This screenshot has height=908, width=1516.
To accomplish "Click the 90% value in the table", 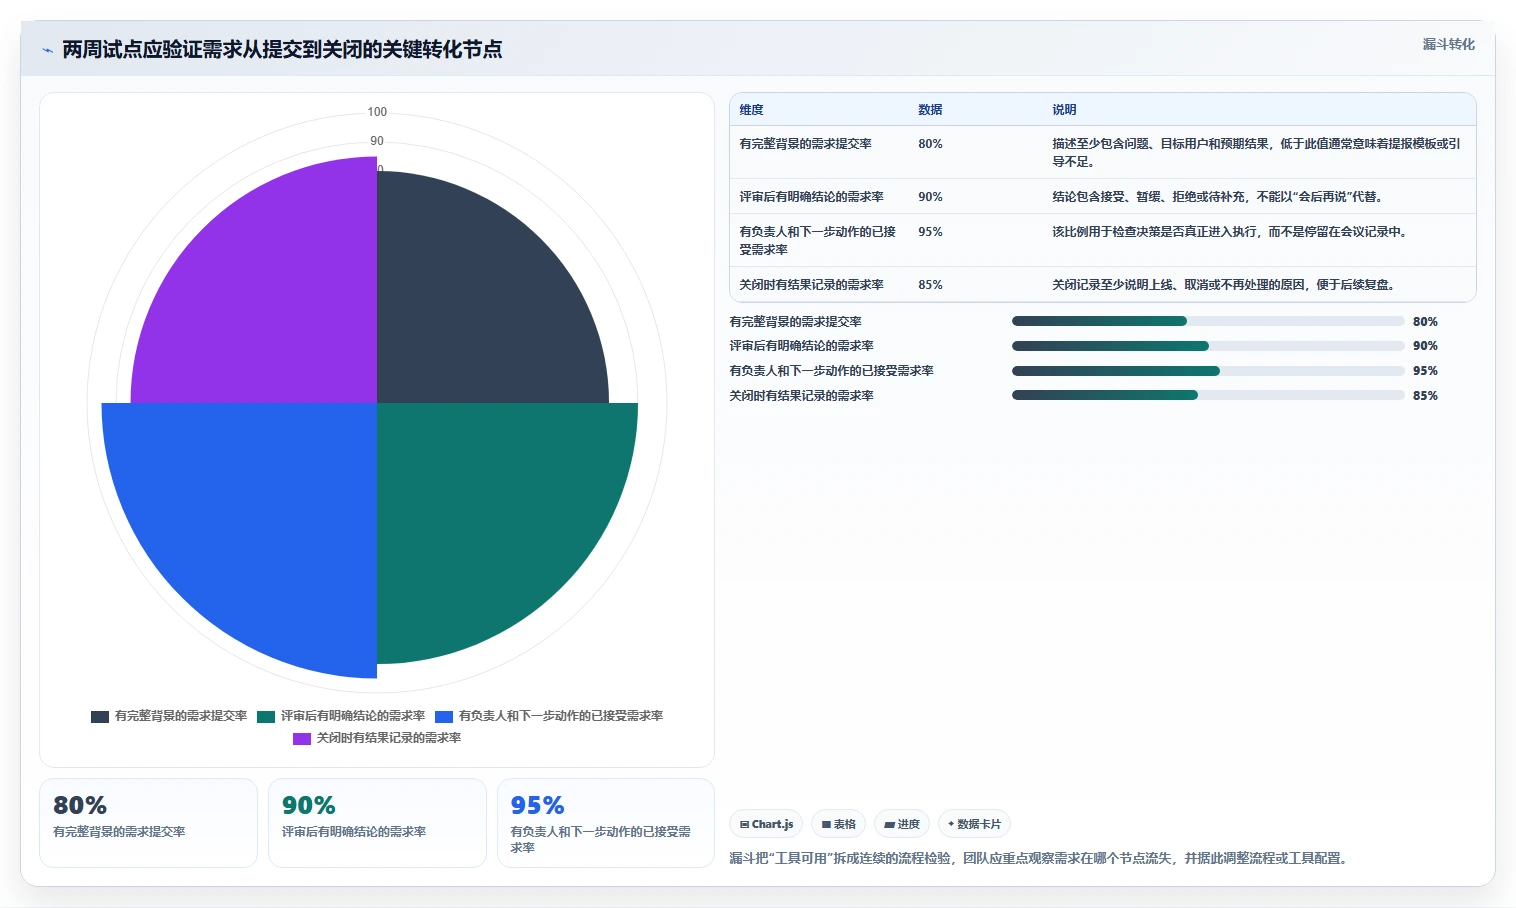I will pyautogui.click(x=930, y=197).
